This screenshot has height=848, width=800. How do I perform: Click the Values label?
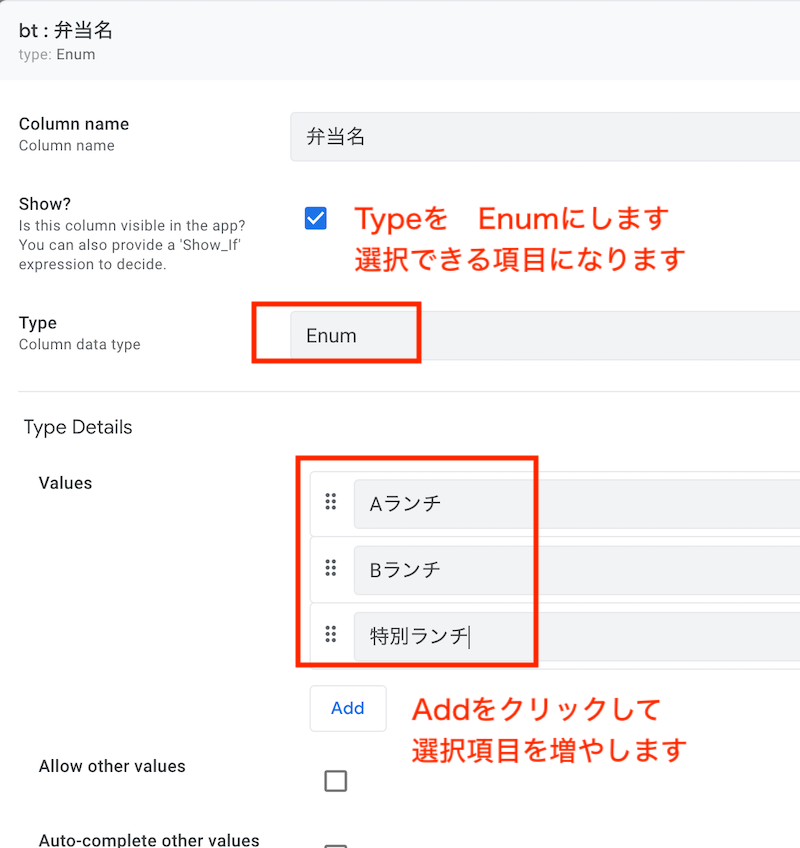65,483
